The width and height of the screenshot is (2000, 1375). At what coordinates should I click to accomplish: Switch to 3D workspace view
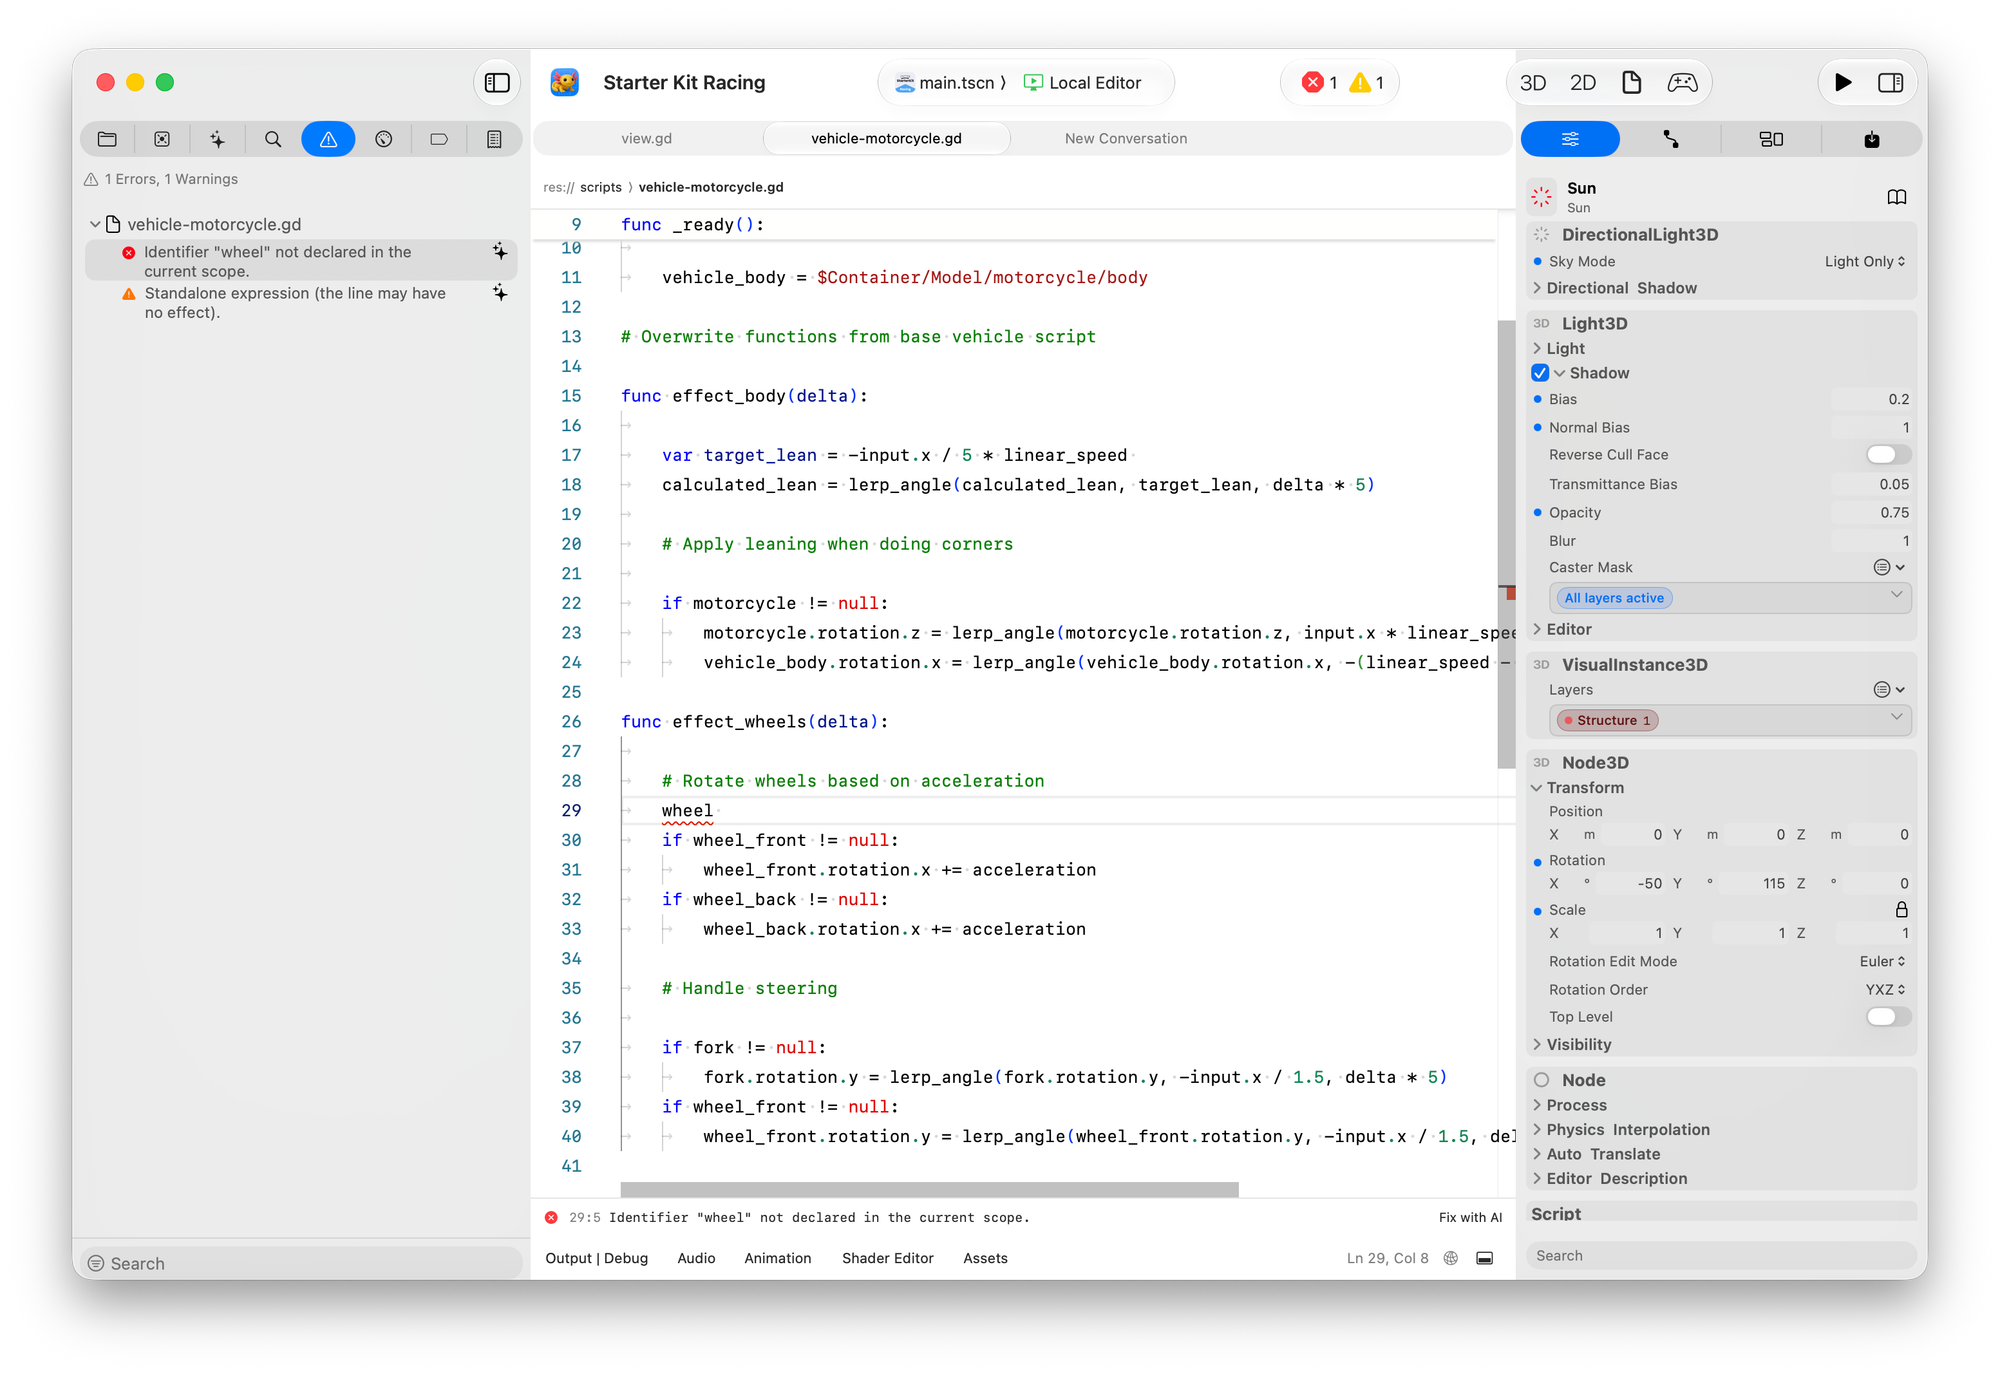(1533, 83)
